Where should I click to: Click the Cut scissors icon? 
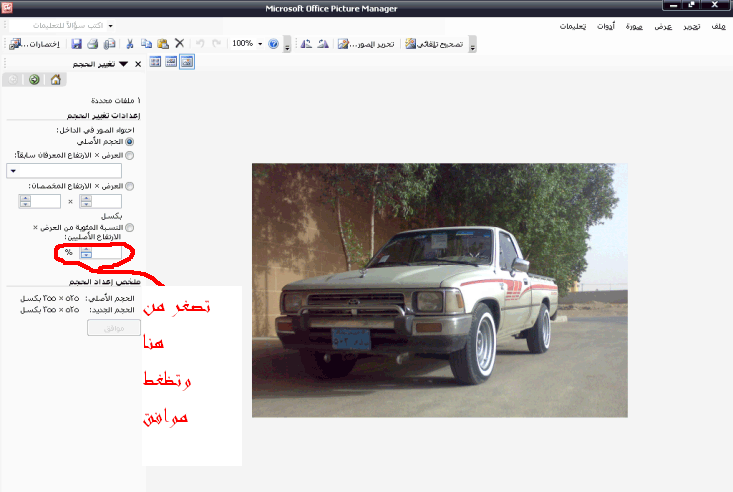coord(130,44)
